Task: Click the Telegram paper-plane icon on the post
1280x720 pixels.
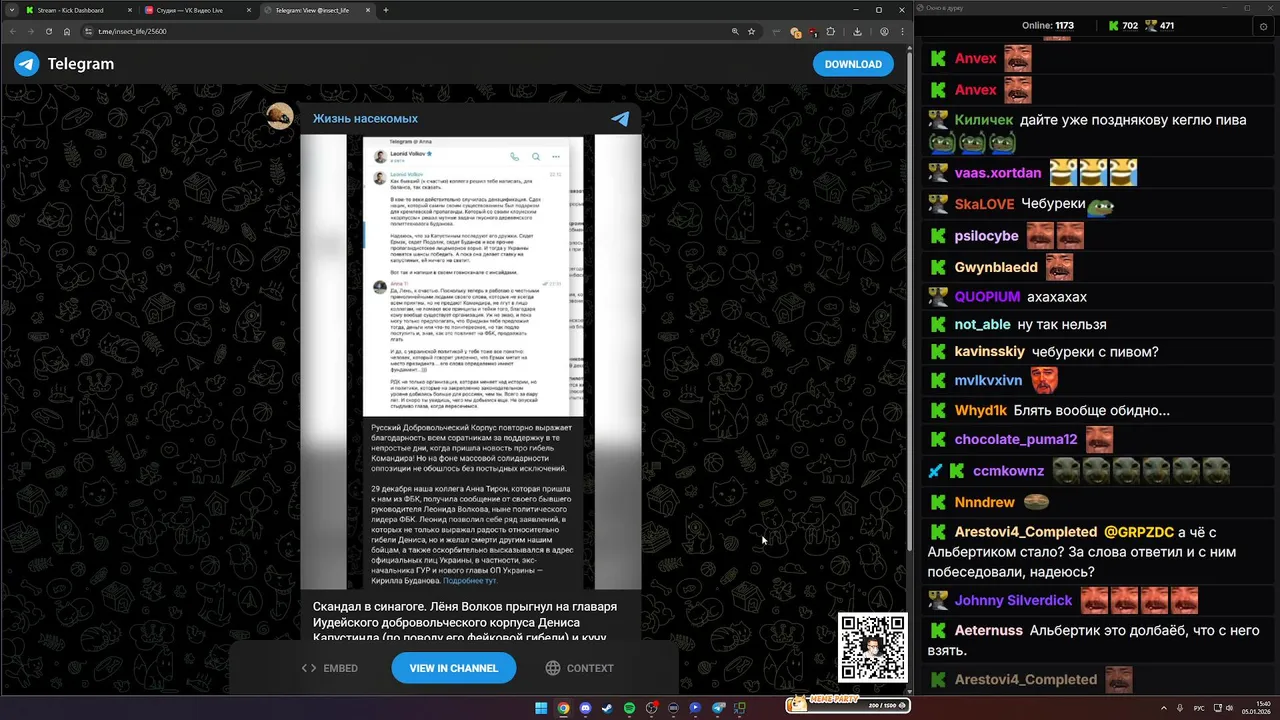Action: 620,119
